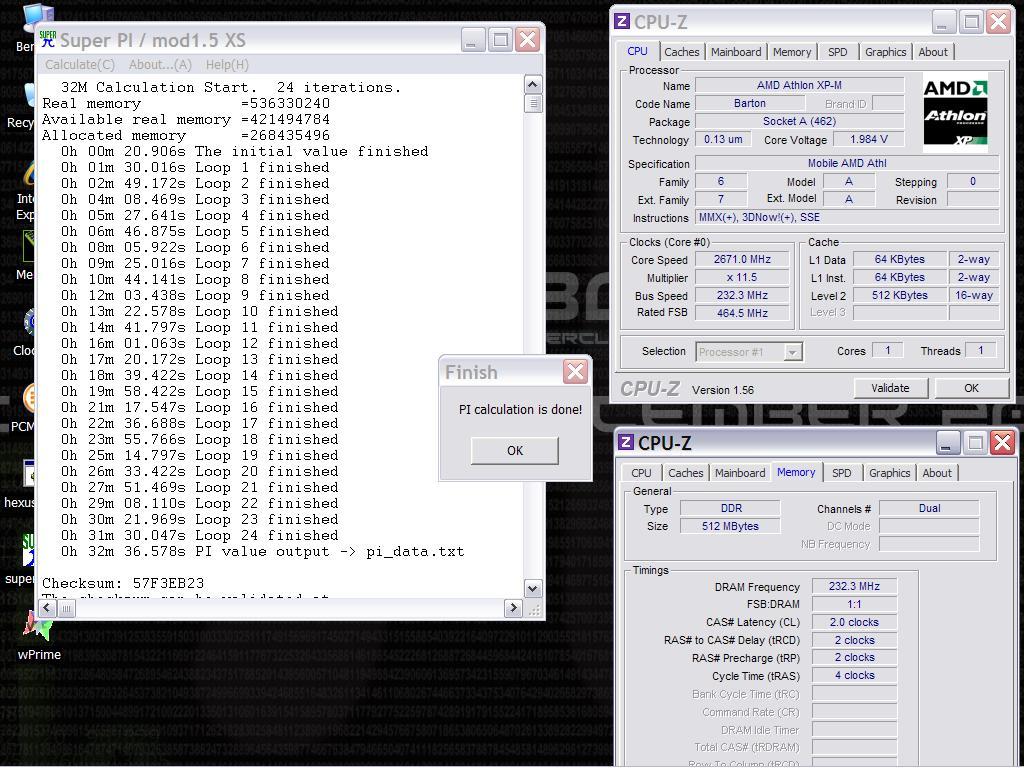Switch to Memory tab in top CPU-Z window

(x=792, y=52)
